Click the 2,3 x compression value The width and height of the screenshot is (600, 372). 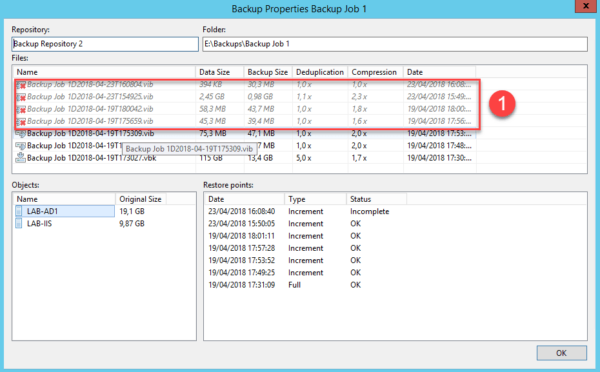tap(359, 97)
